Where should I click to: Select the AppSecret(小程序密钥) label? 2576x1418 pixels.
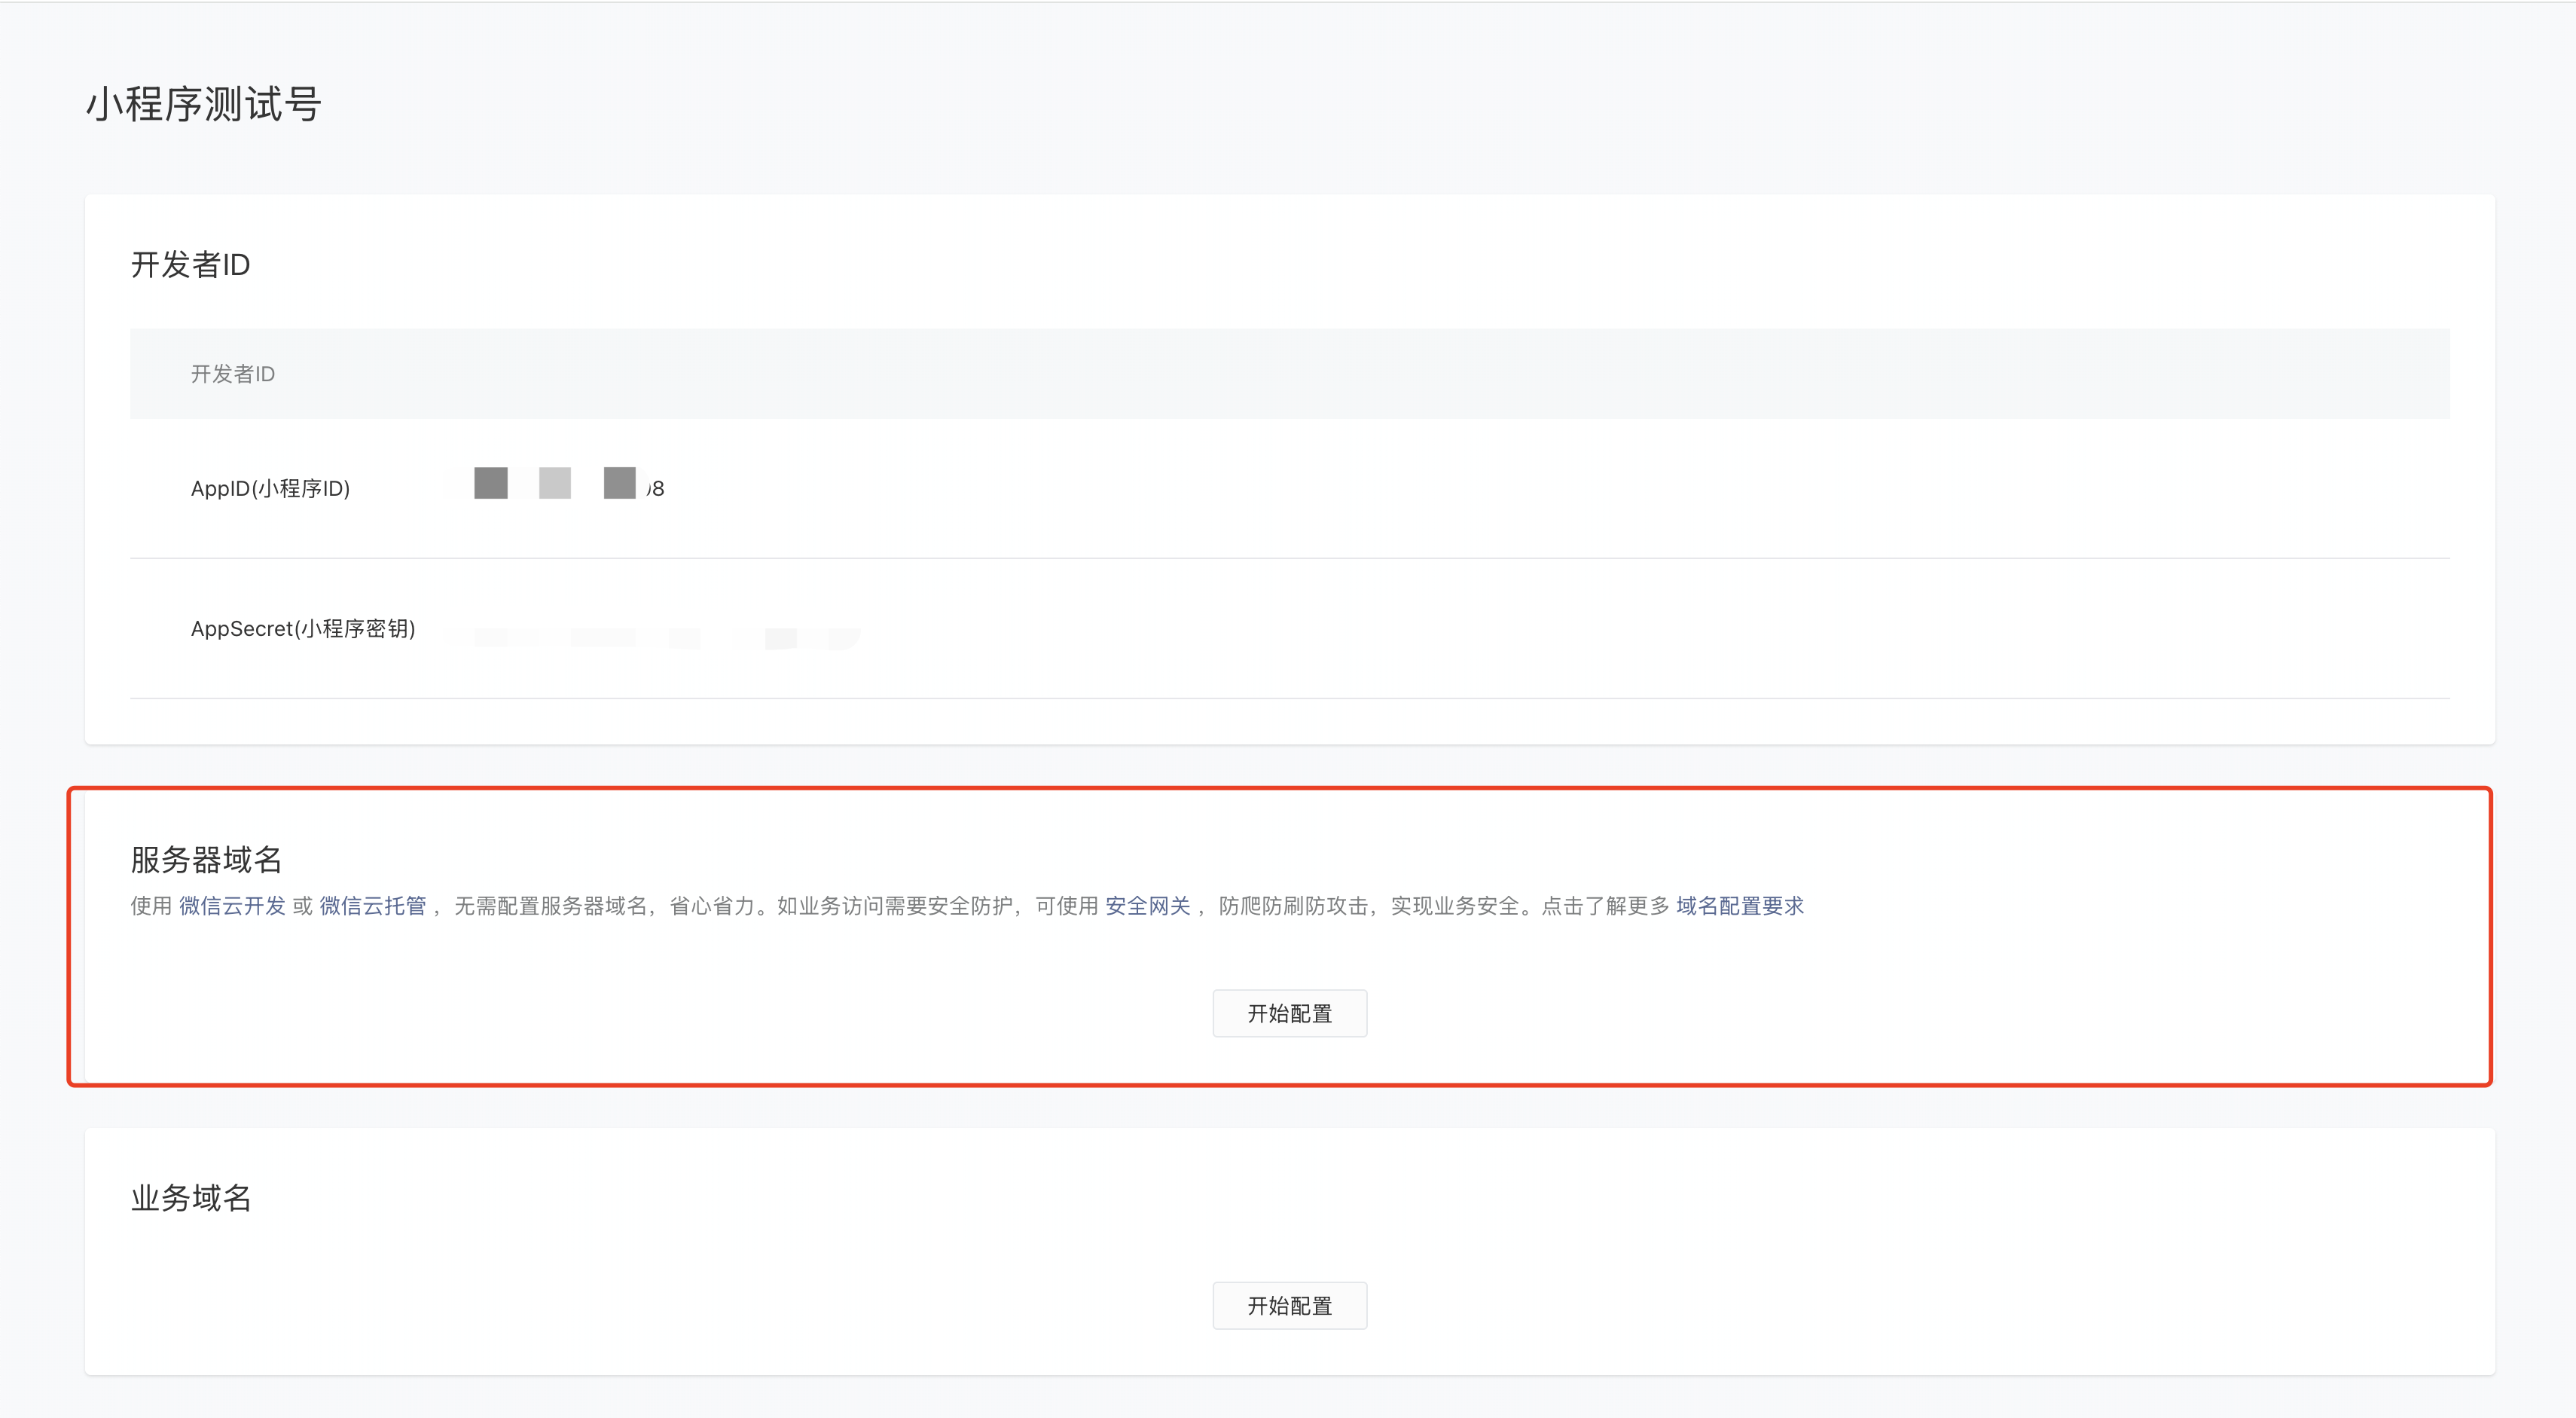coord(302,629)
